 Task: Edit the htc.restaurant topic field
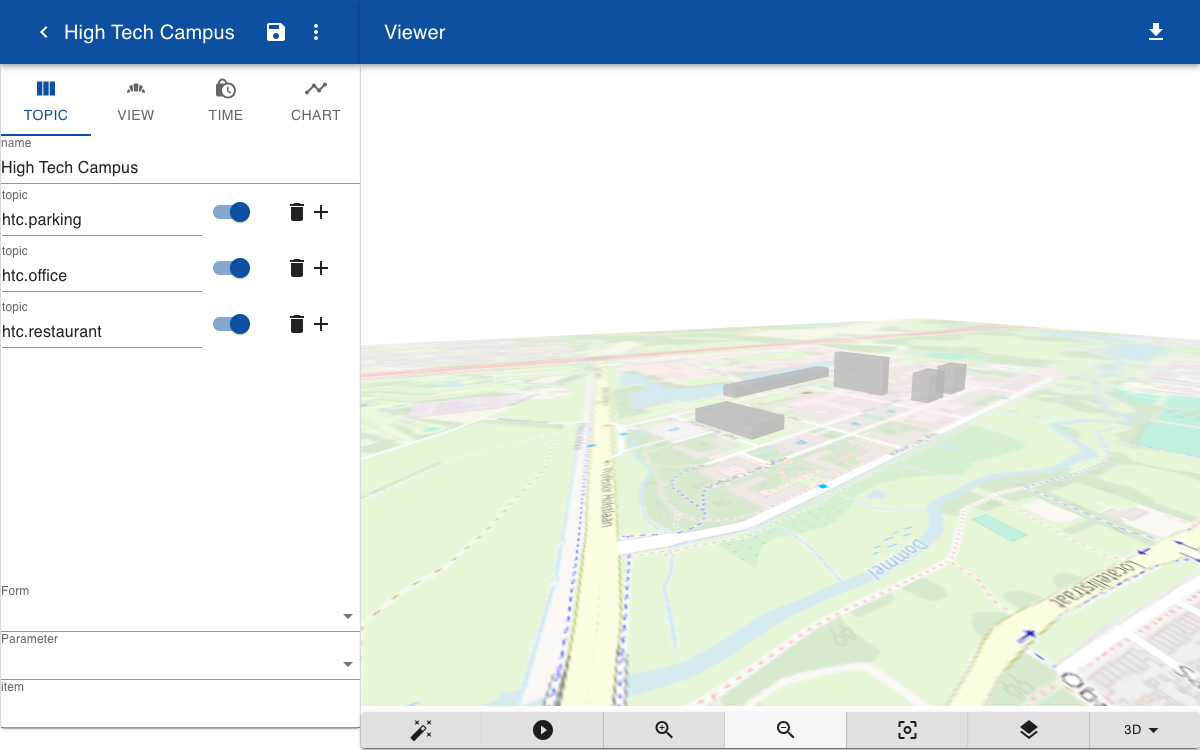point(102,331)
